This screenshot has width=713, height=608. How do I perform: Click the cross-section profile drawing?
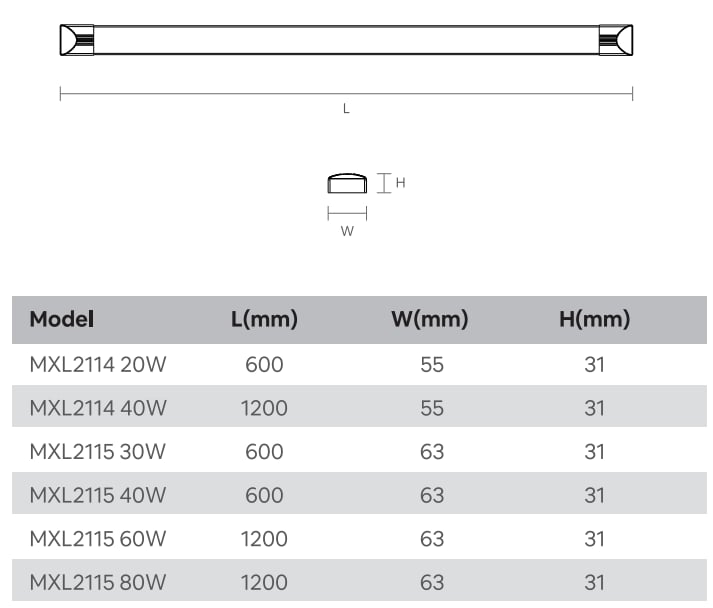[x=347, y=183]
